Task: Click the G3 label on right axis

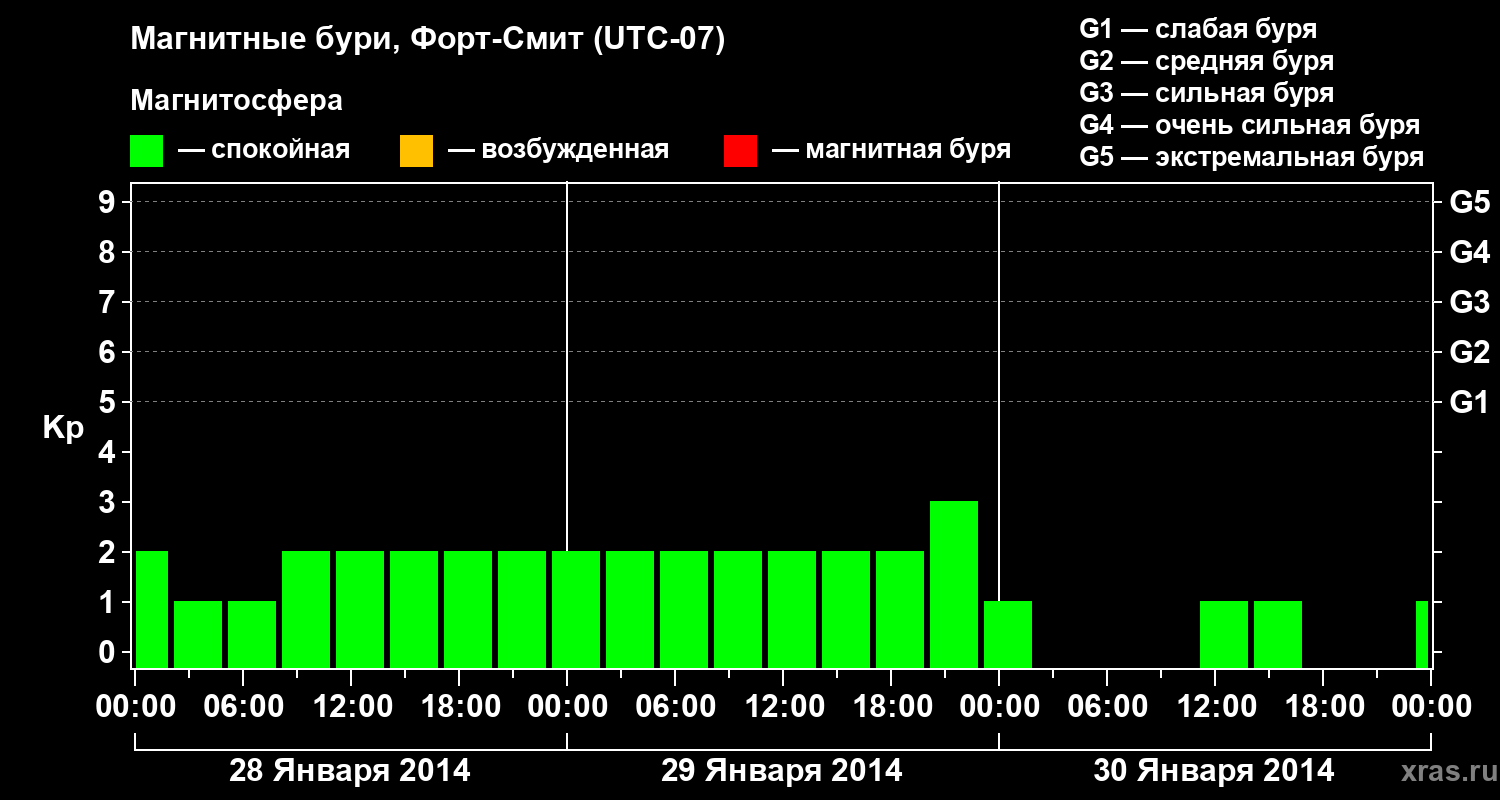Action: (1469, 302)
